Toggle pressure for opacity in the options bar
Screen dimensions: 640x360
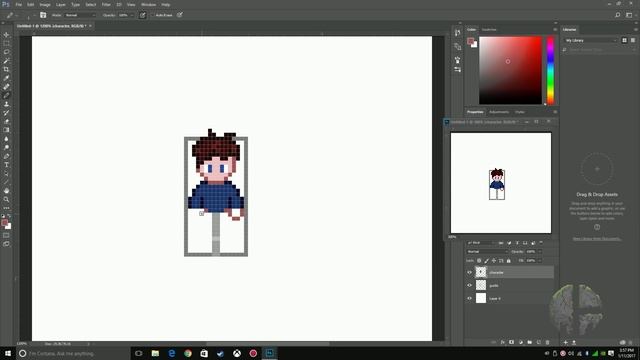pos(142,15)
